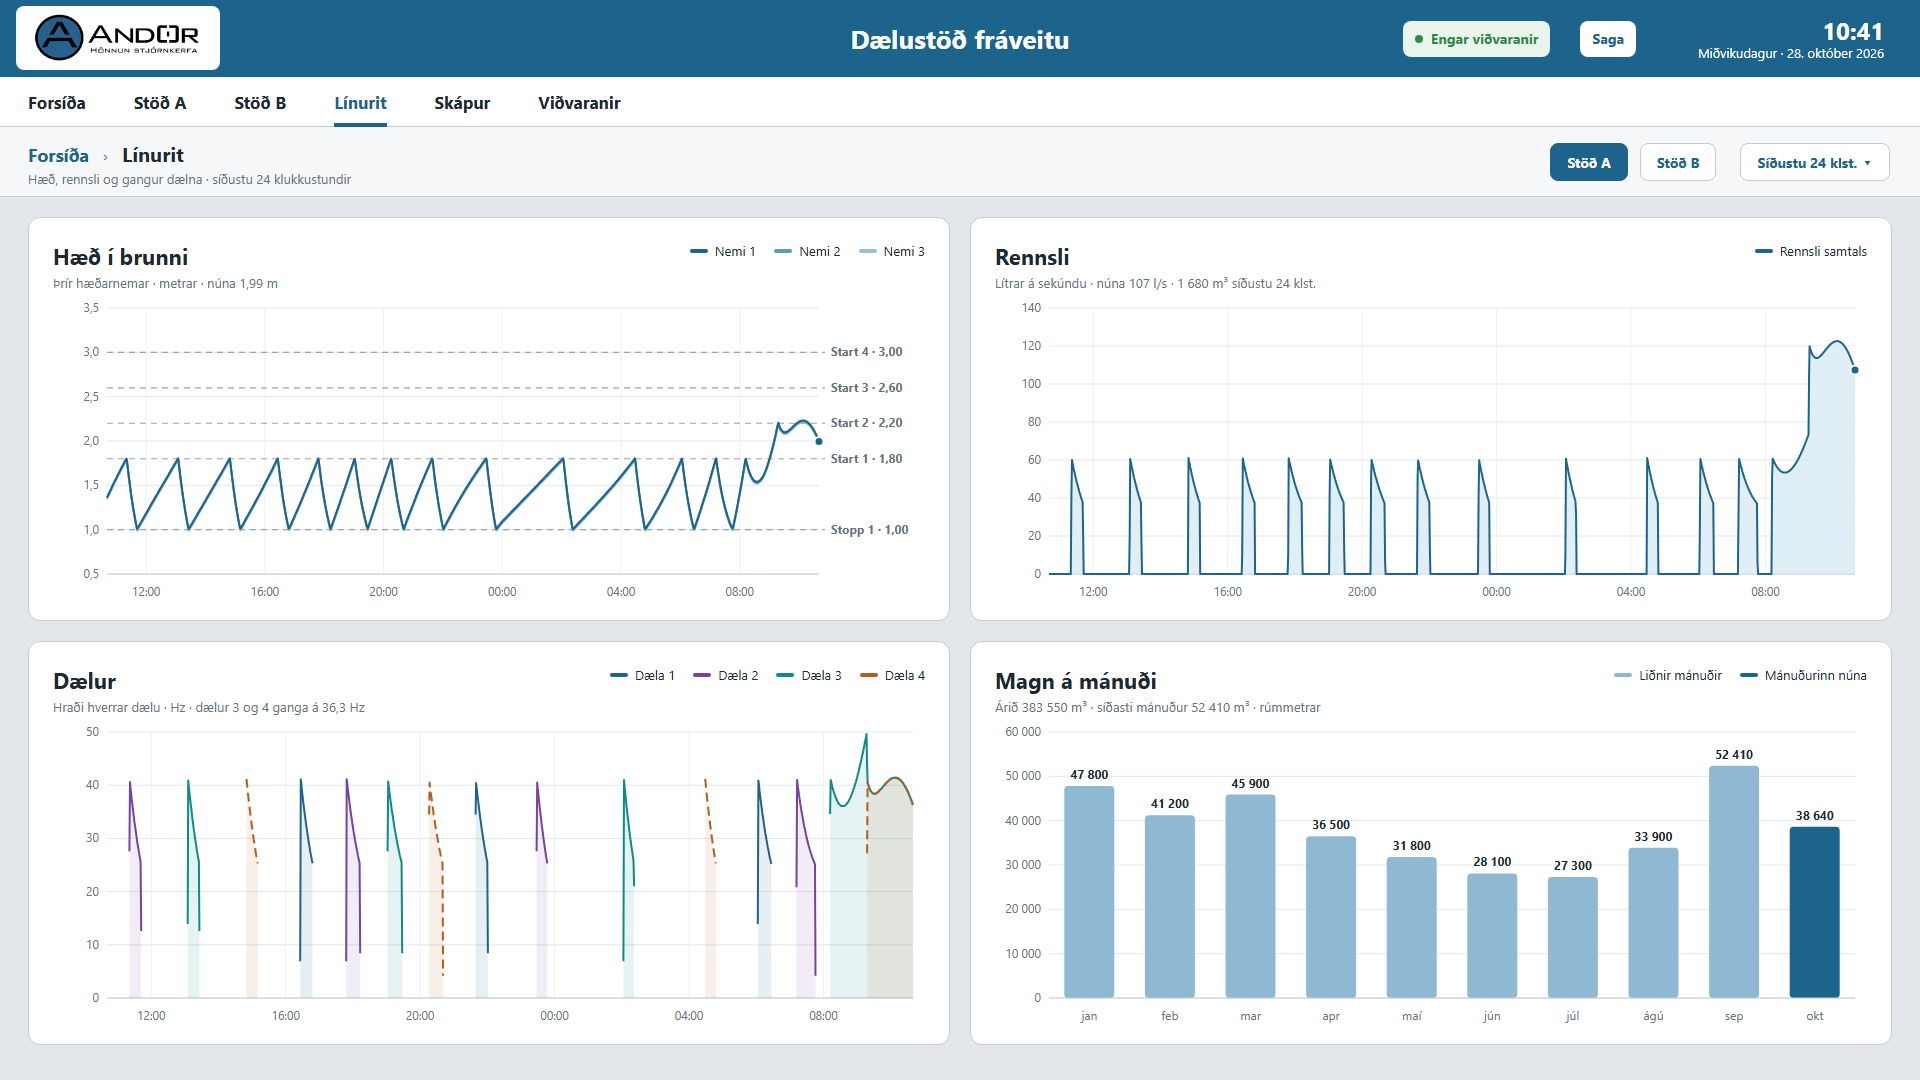1920x1080 pixels.
Task: Click the Start 2 · 2,20 threshold label
Action: pyautogui.click(x=866, y=423)
